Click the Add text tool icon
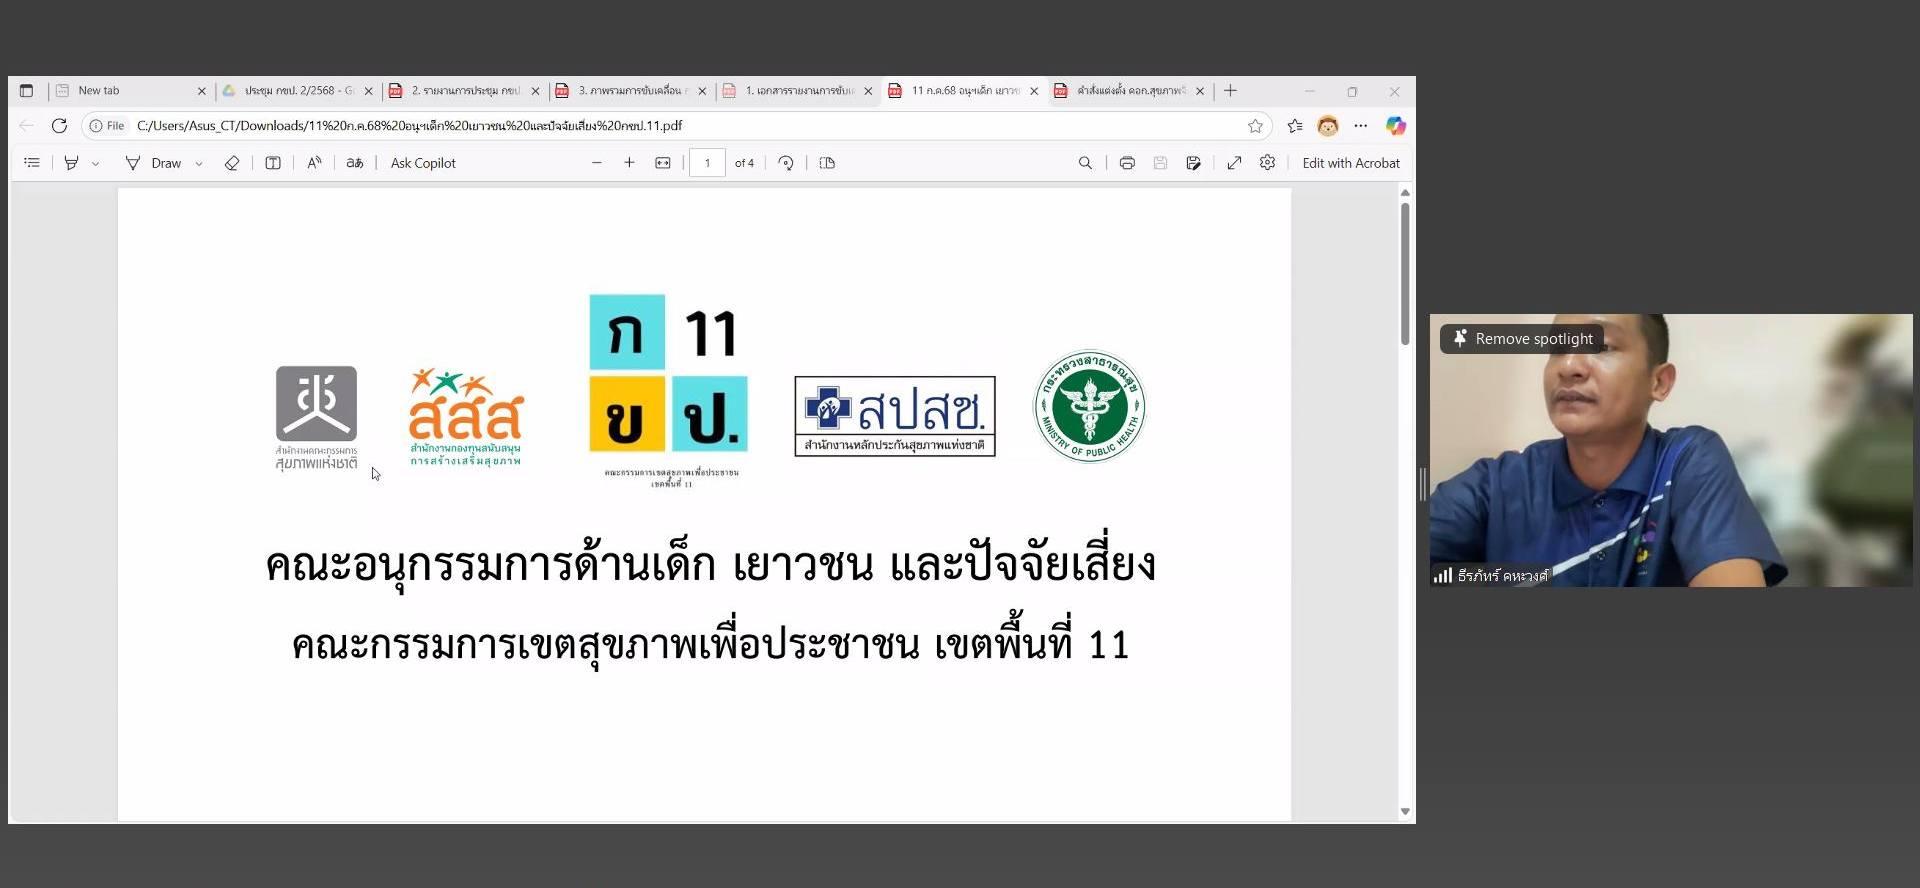The height and width of the screenshot is (888, 1920). point(273,163)
